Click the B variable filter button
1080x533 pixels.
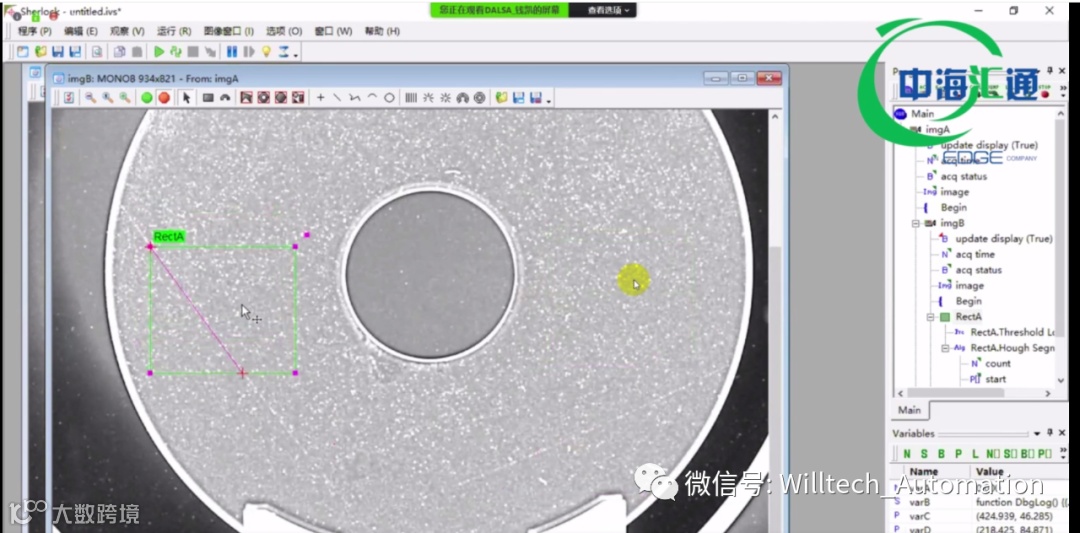click(942, 454)
